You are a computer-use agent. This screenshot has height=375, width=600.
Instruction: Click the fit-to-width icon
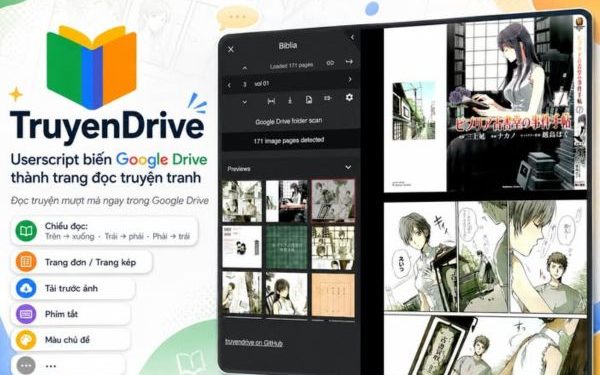tap(271, 101)
